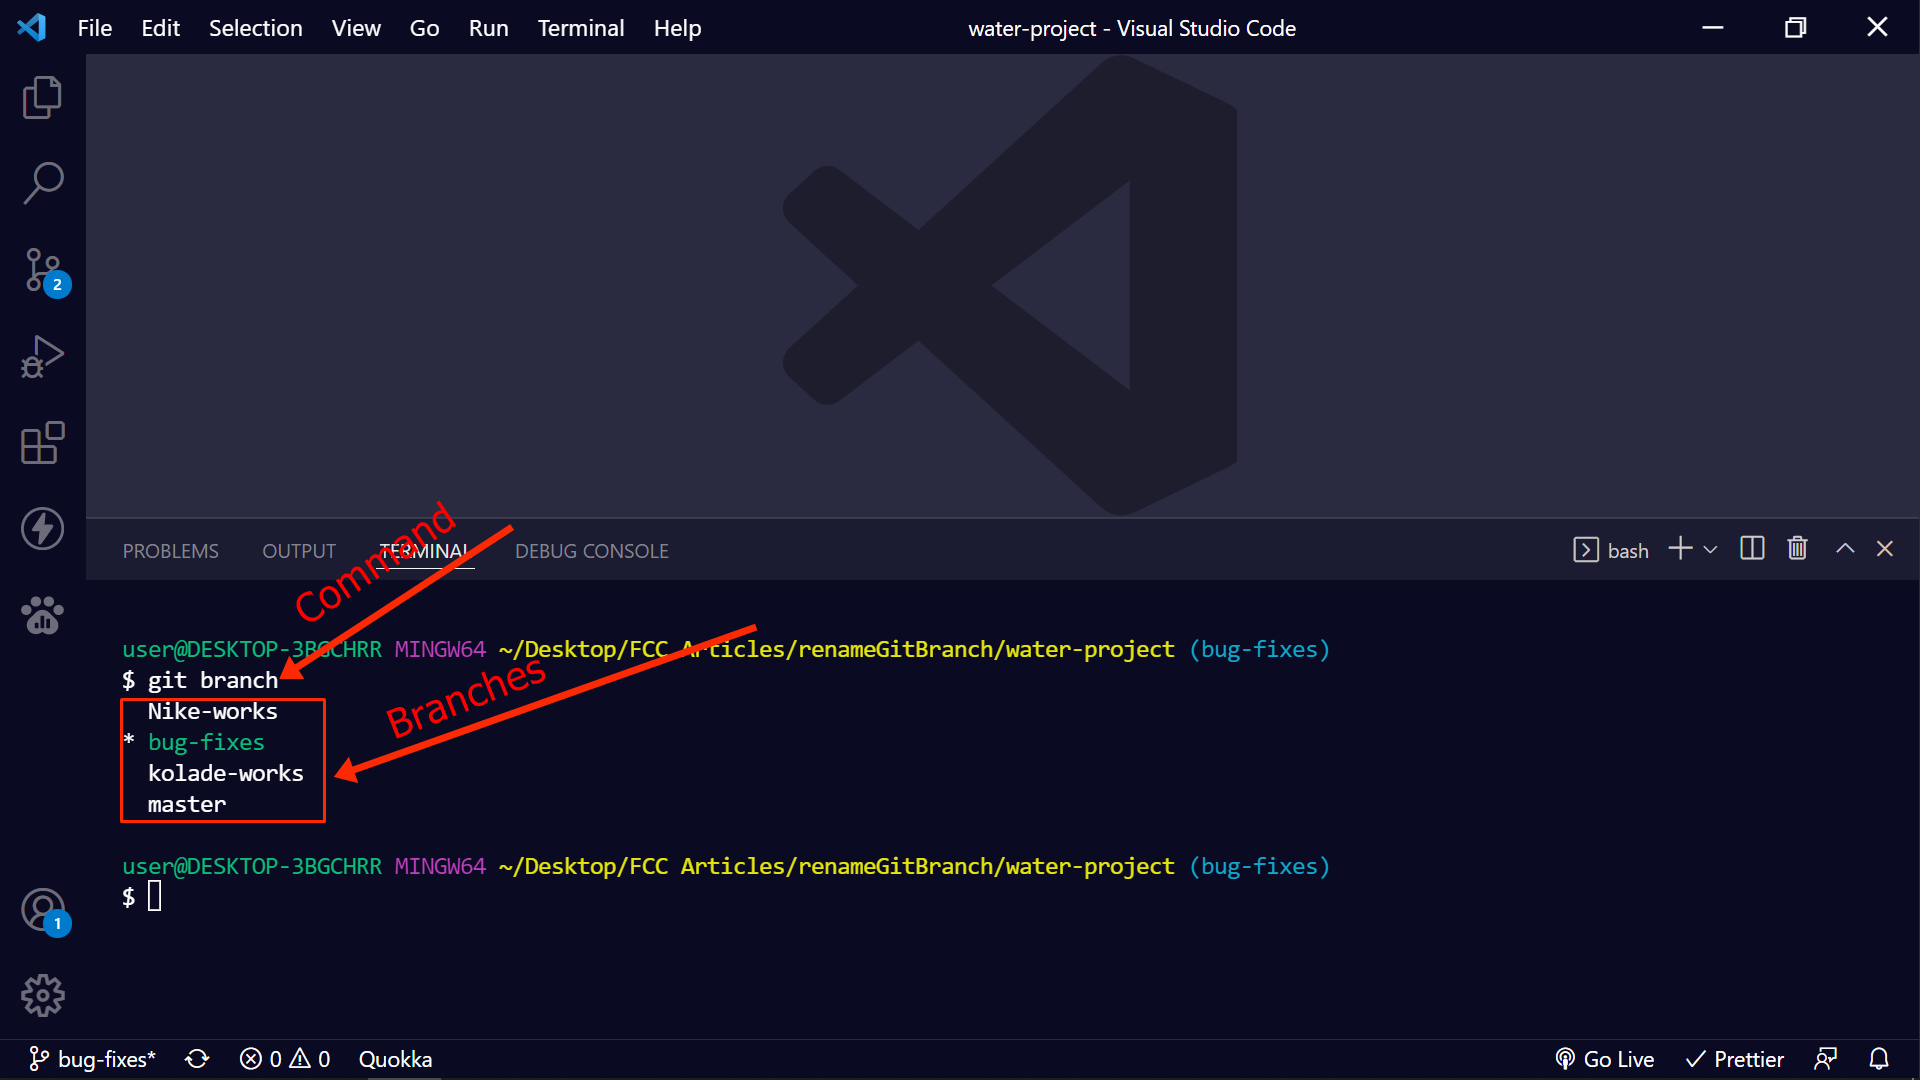Open Run and Debug view

pos(42,356)
